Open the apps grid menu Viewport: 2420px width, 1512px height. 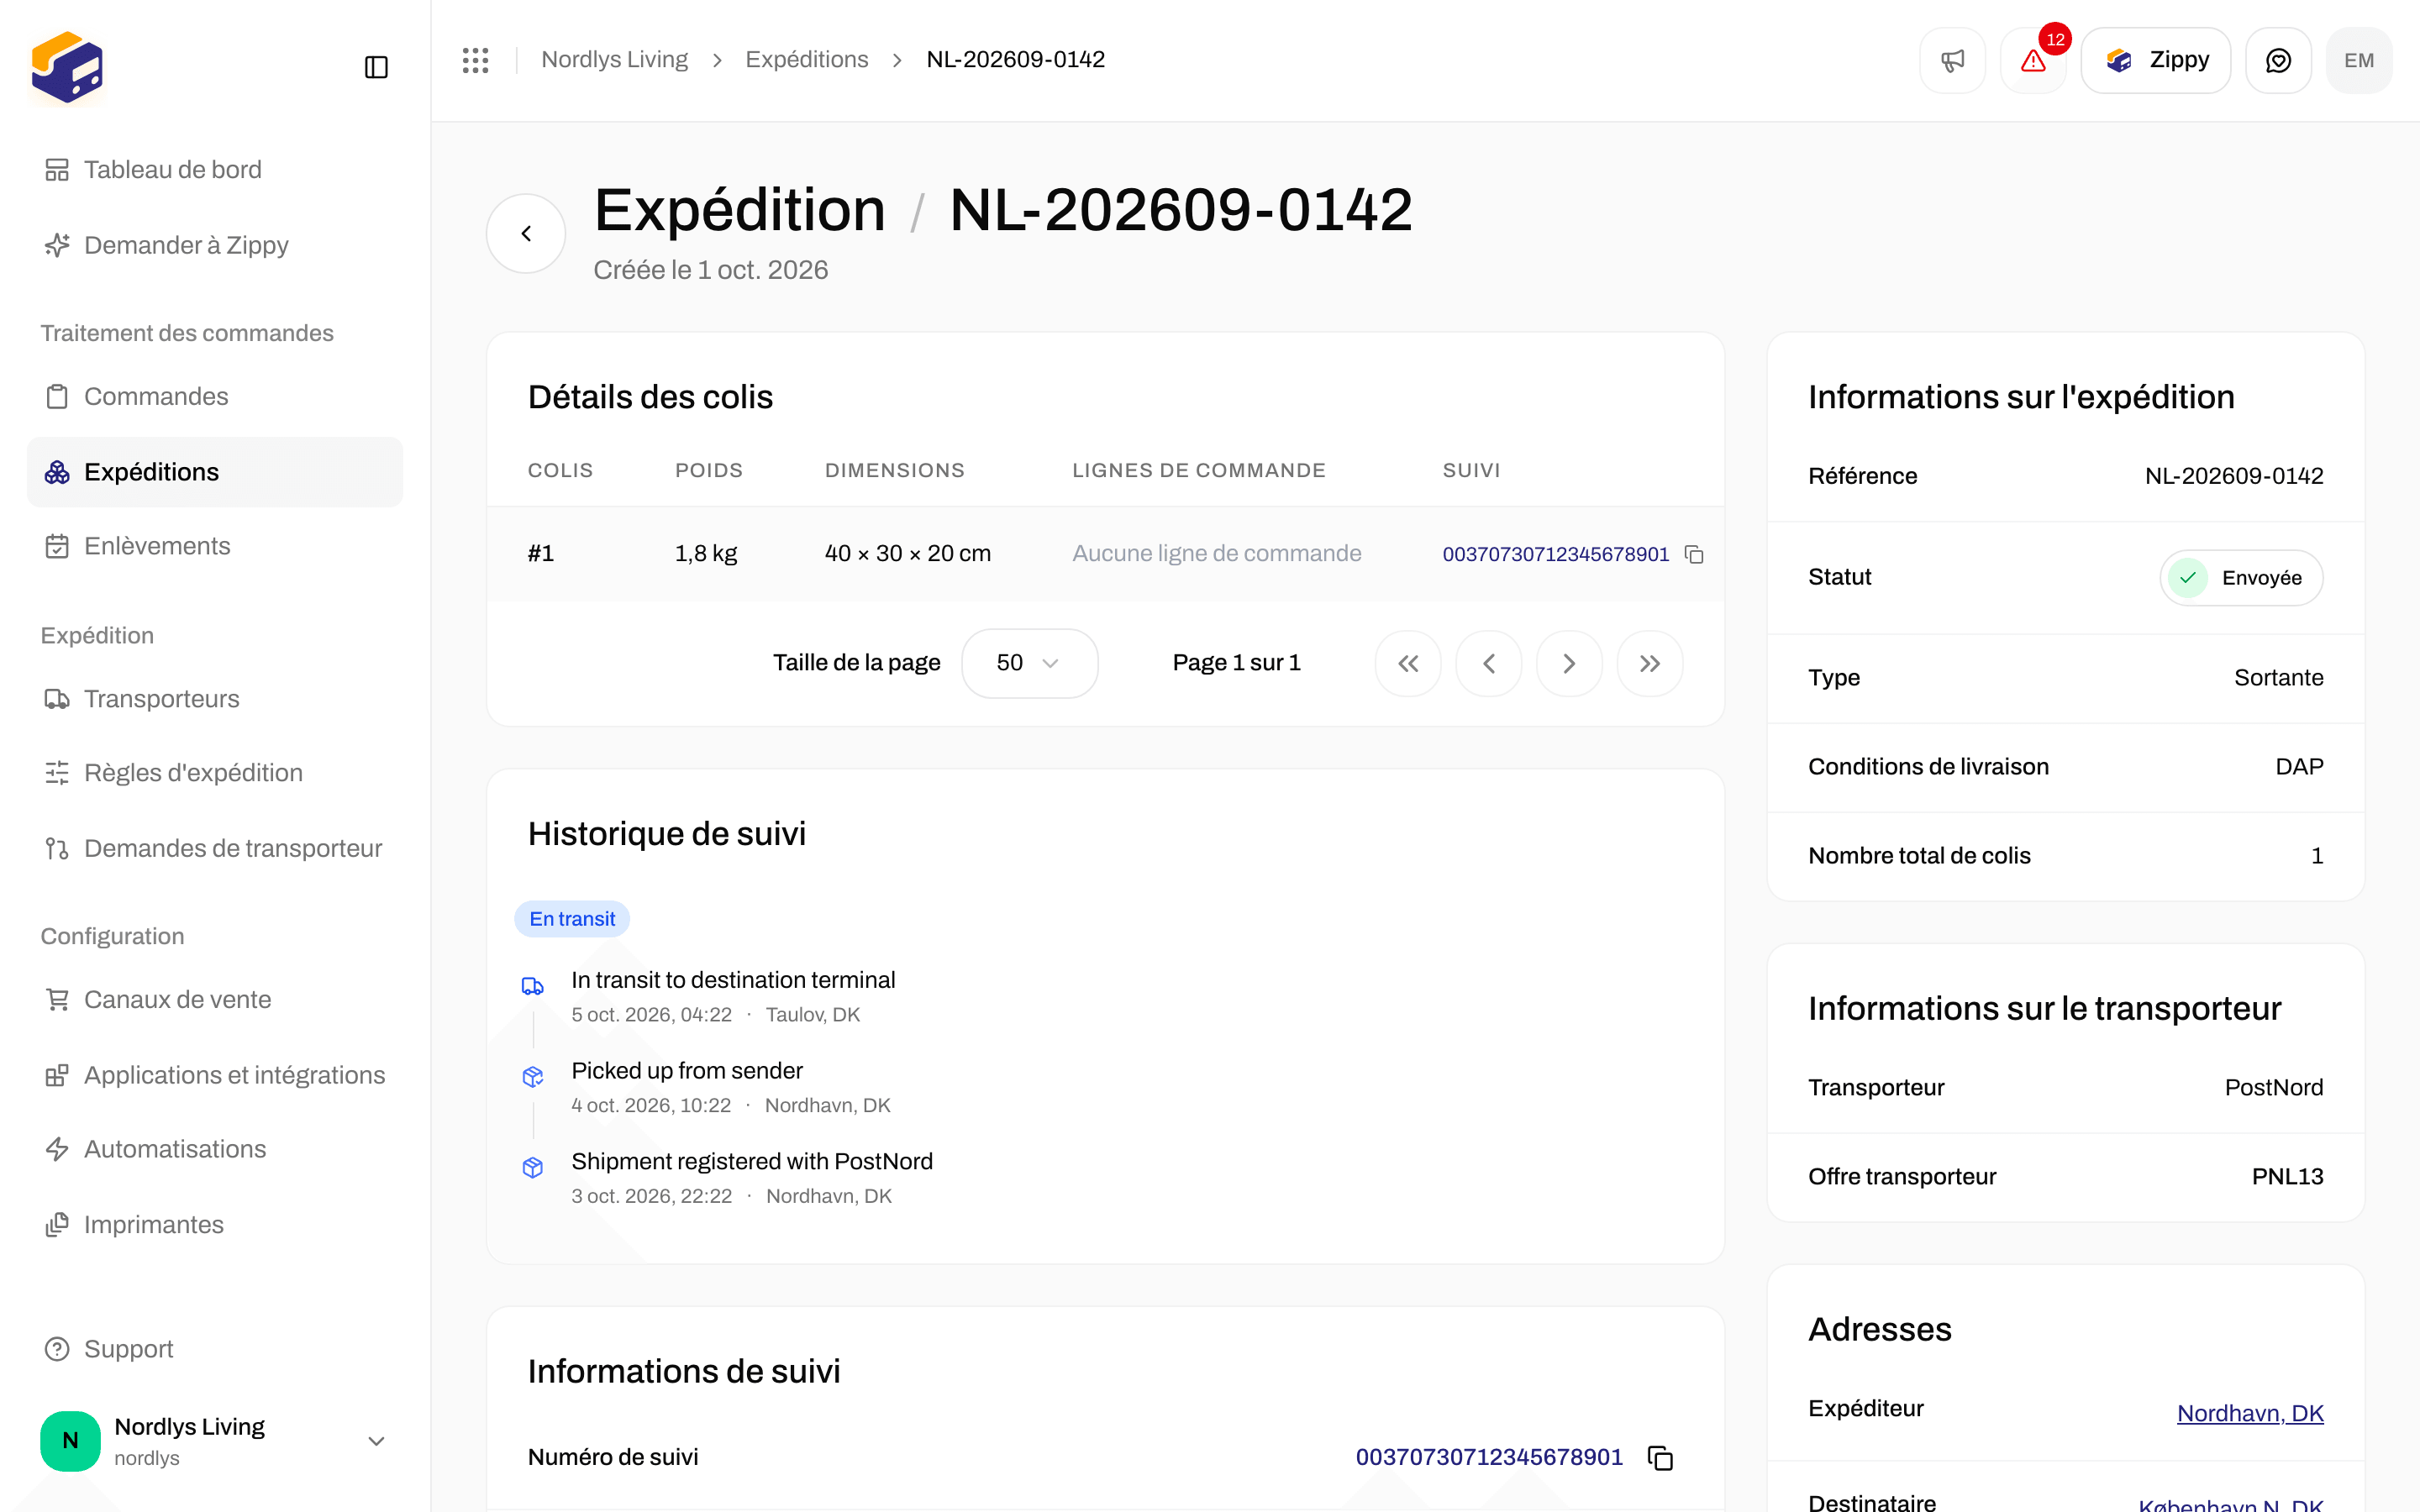(475, 60)
